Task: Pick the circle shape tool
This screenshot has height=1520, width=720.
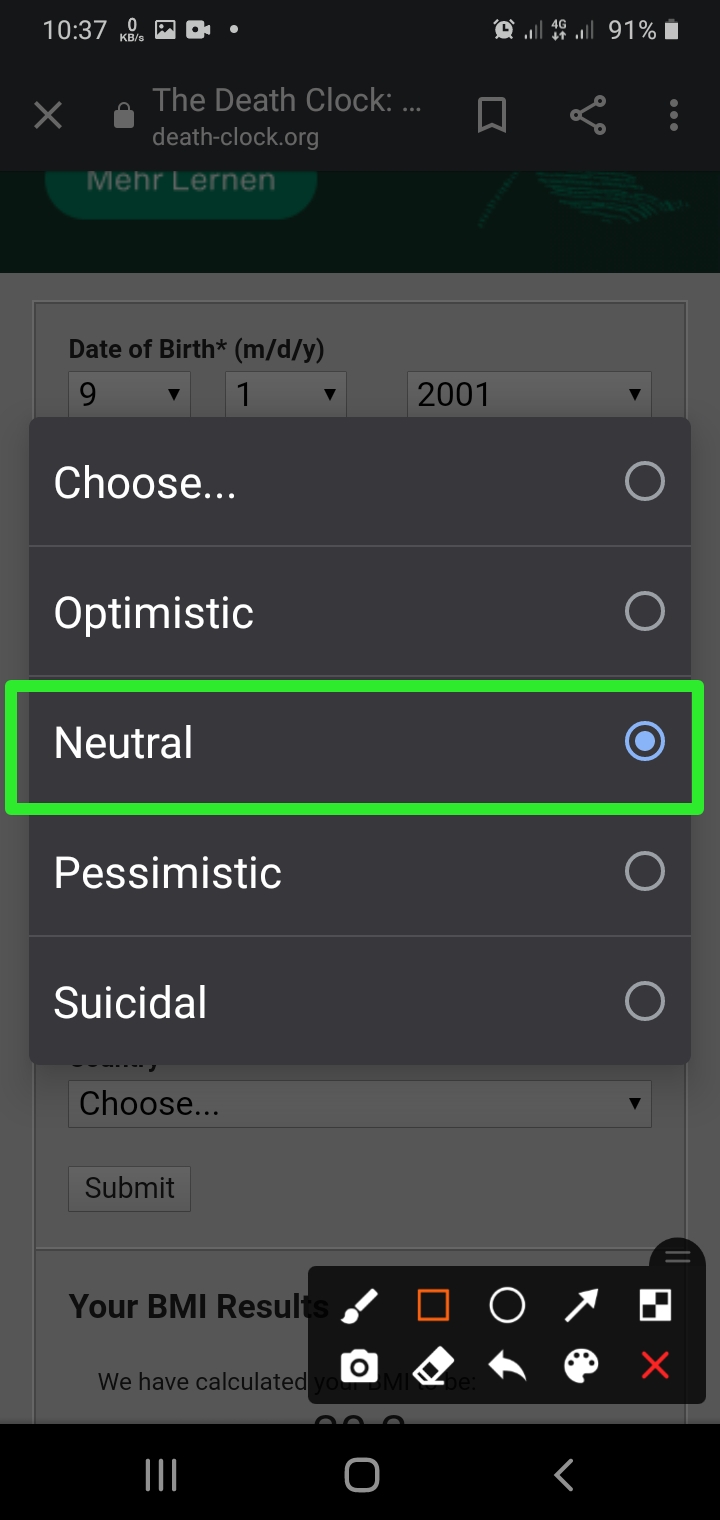Action: [507, 1305]
